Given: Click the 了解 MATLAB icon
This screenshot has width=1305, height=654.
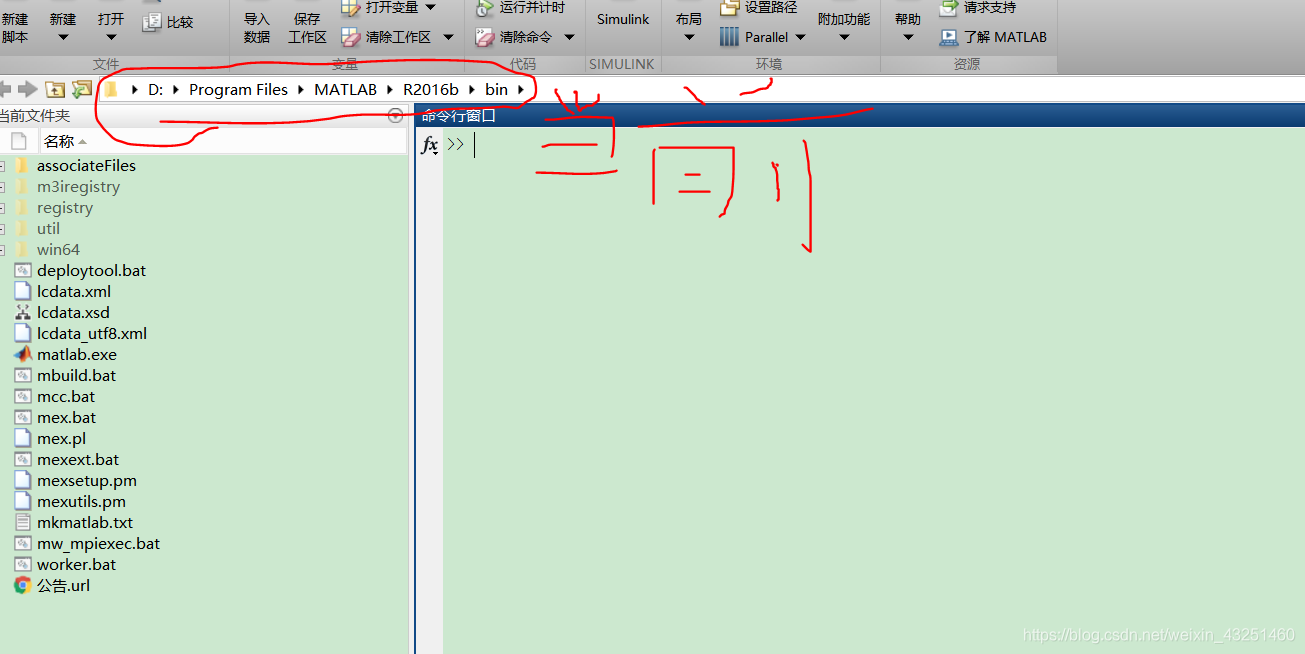Looking at the screenshot, I should (949, 38).
